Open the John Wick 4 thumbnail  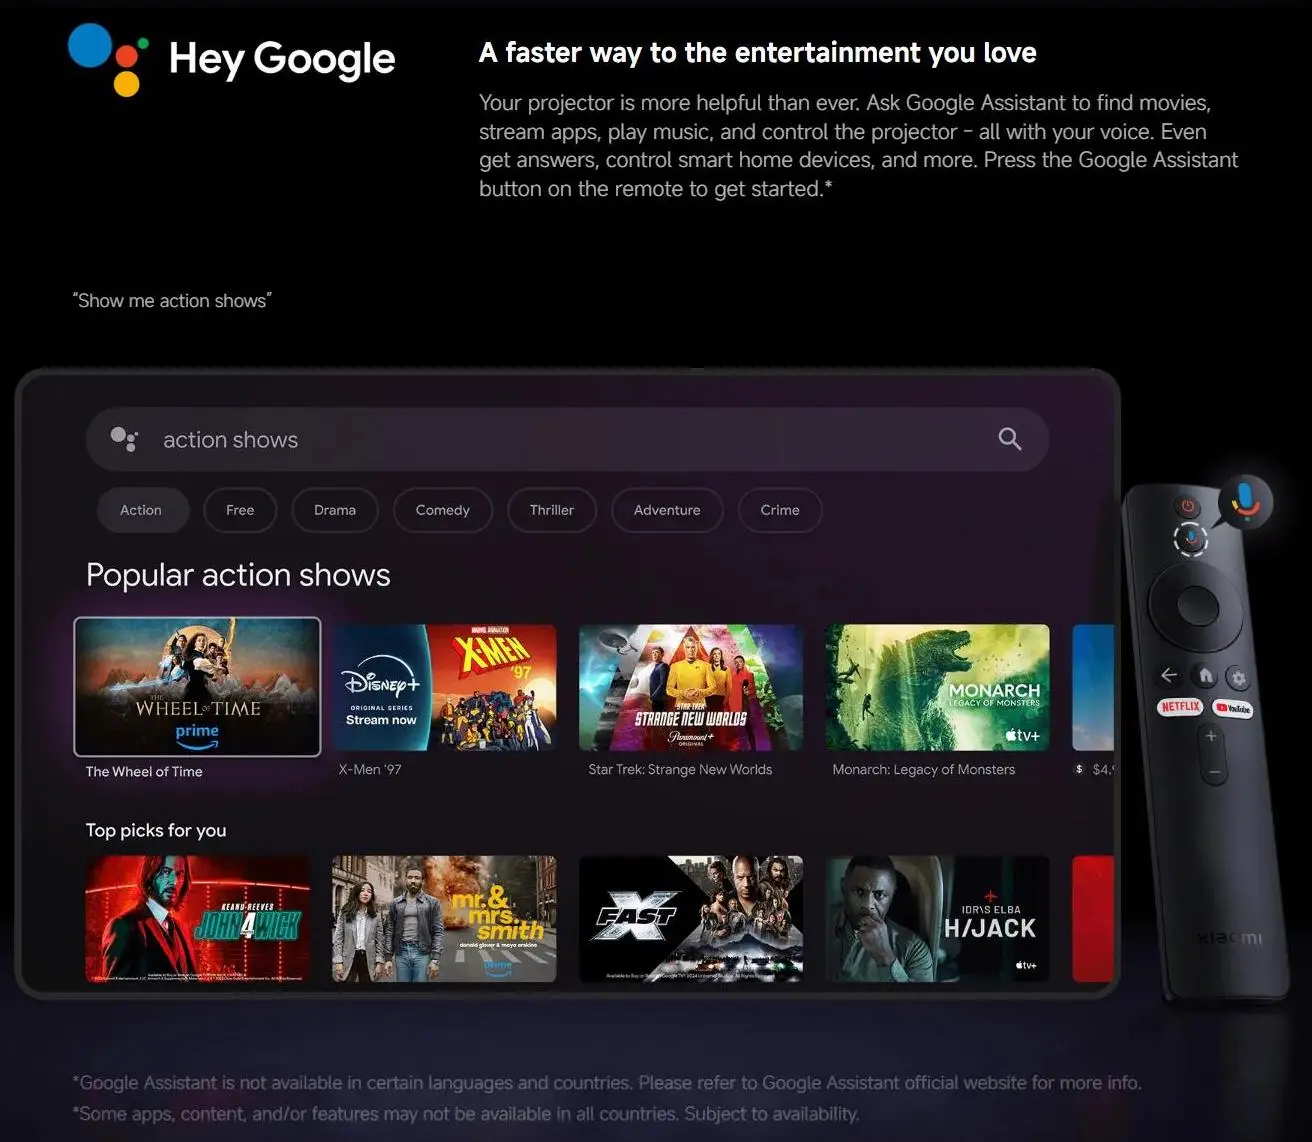tap(198, 918)
